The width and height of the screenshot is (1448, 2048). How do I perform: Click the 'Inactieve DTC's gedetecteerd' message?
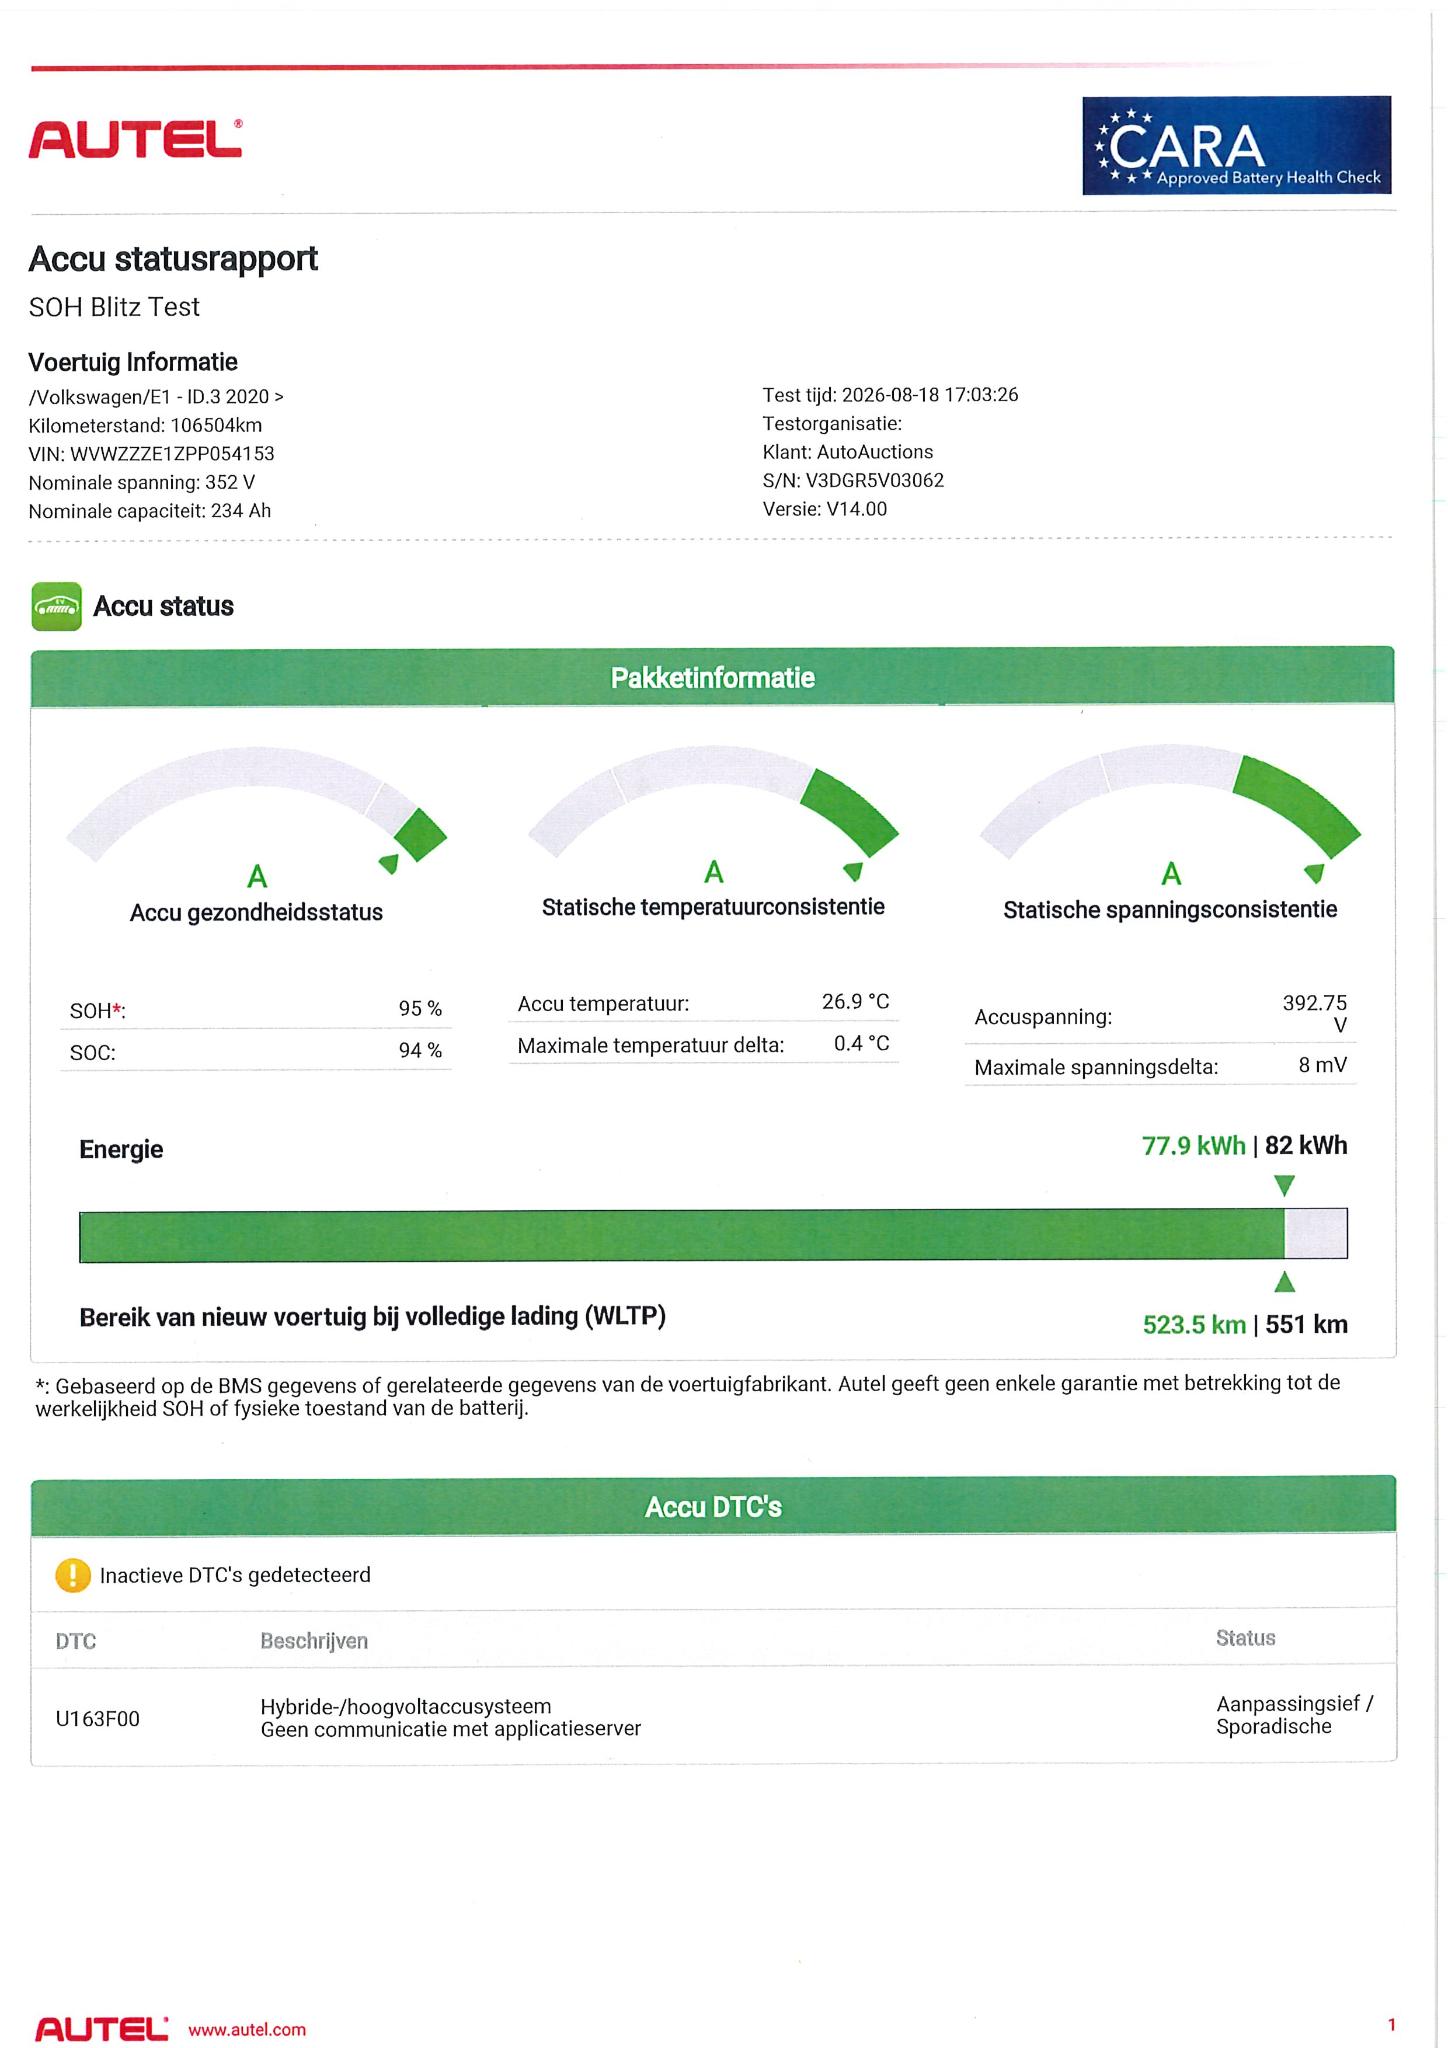pos(235,1575)
